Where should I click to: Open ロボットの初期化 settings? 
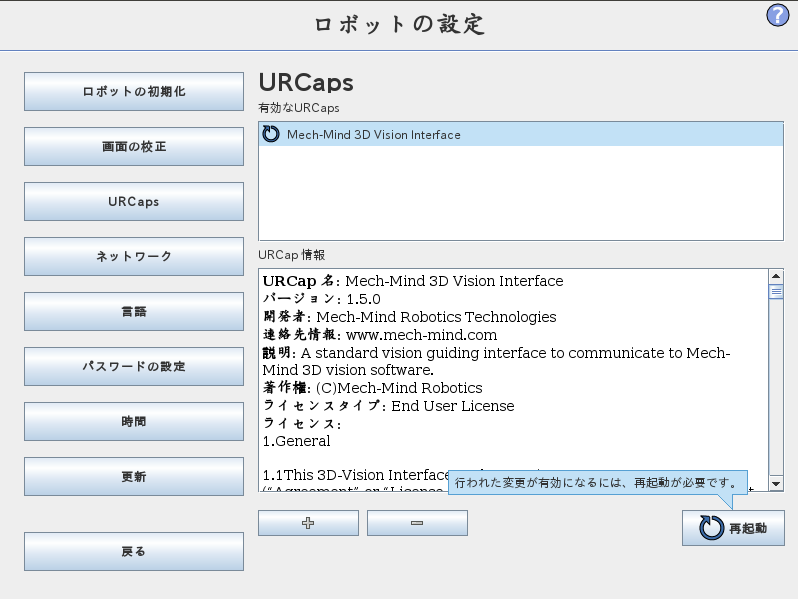[x=134, y=91]
